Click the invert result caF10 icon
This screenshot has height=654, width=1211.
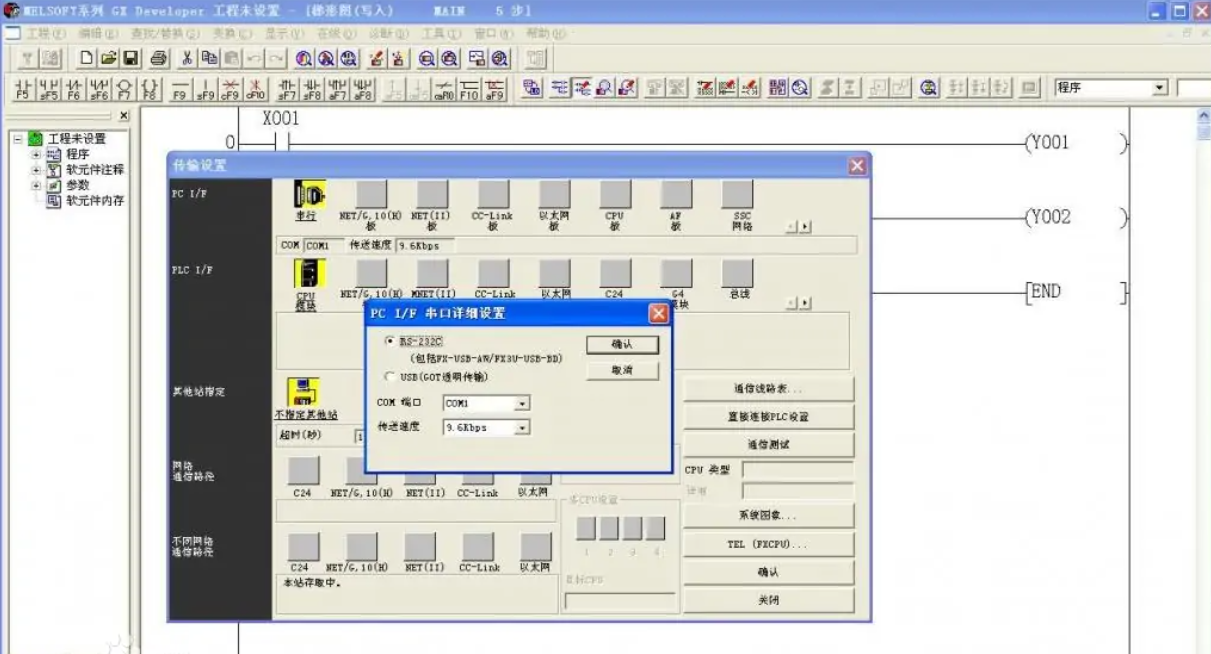(443, 89)
